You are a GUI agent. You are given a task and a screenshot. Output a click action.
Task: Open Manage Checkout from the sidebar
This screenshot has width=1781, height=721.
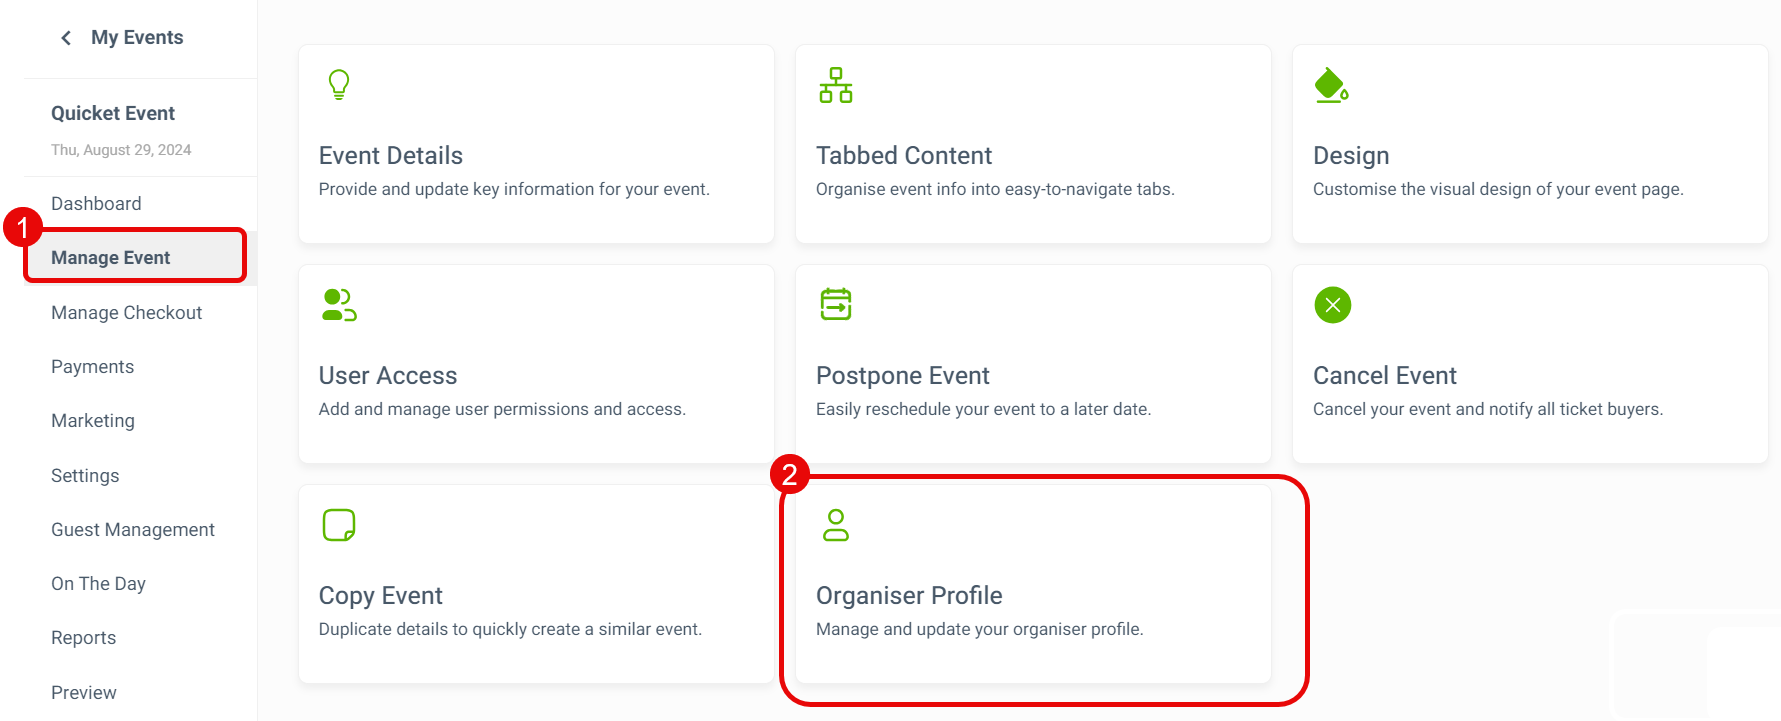point(127,313)
